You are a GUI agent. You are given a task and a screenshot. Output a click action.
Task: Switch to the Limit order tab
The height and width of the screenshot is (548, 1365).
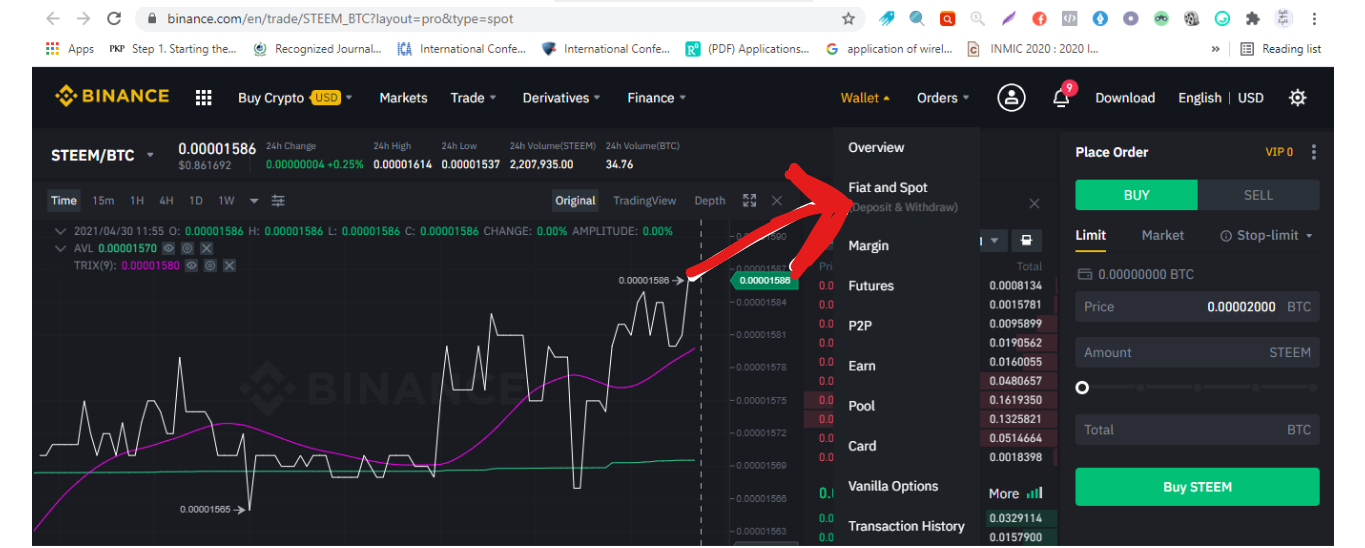click(1090, 235)
